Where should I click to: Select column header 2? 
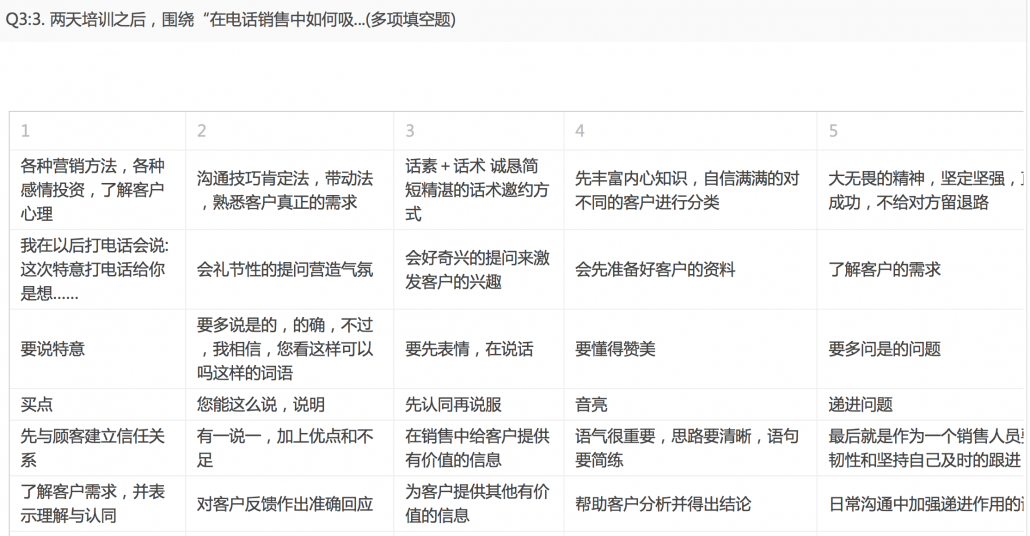click(289, 131)
